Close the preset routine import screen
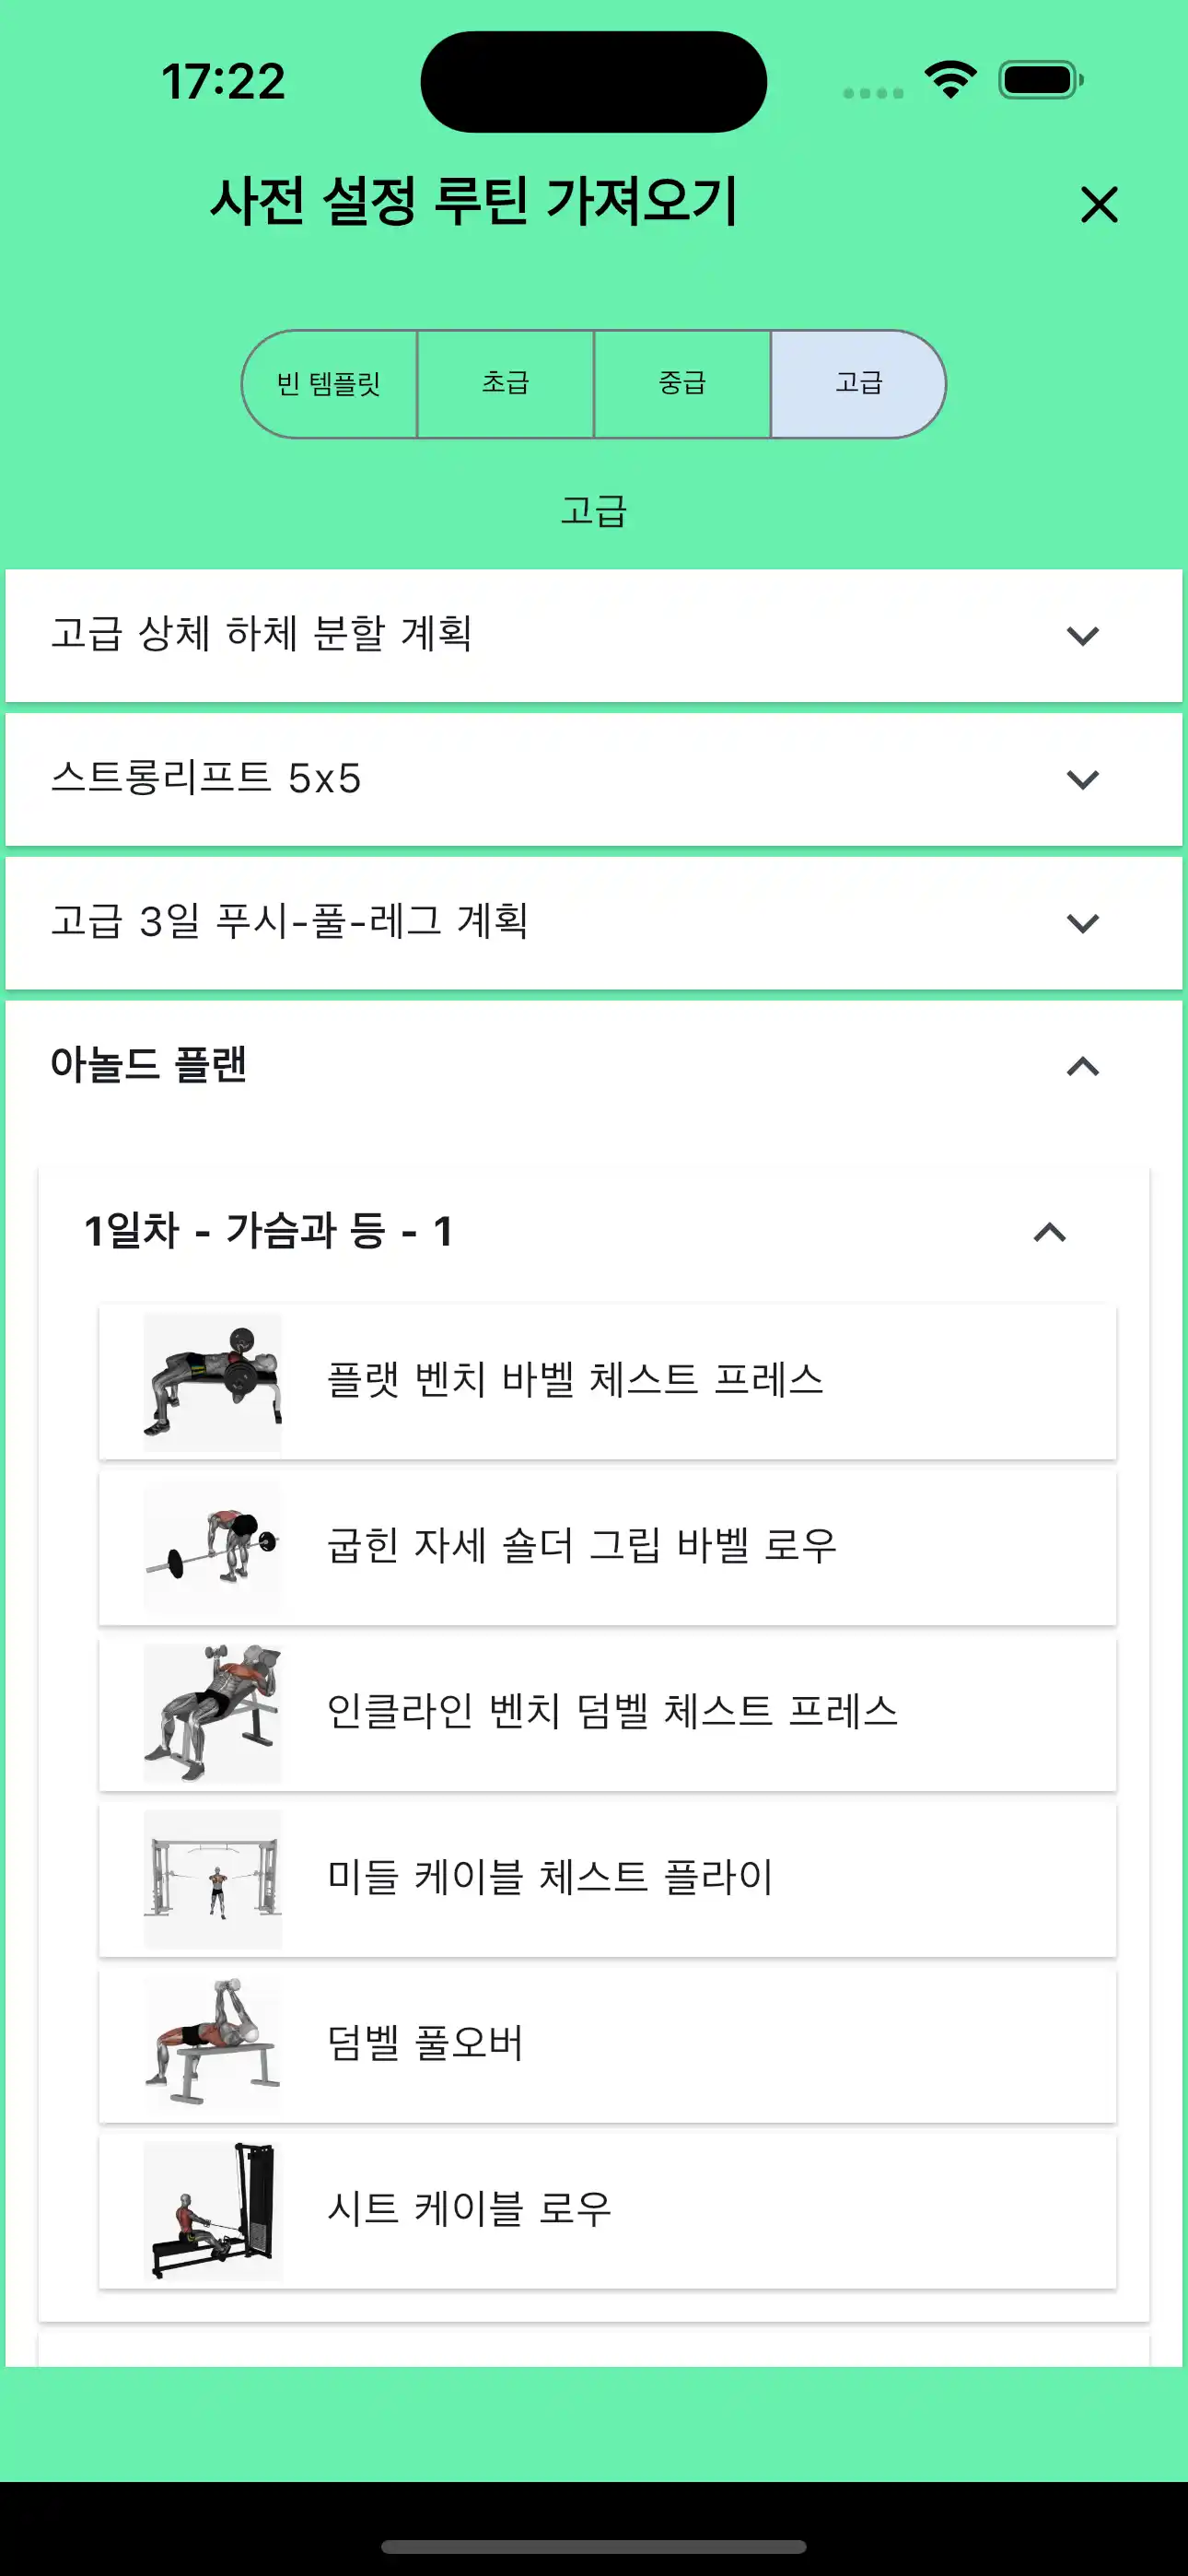 coord(1099,207)
